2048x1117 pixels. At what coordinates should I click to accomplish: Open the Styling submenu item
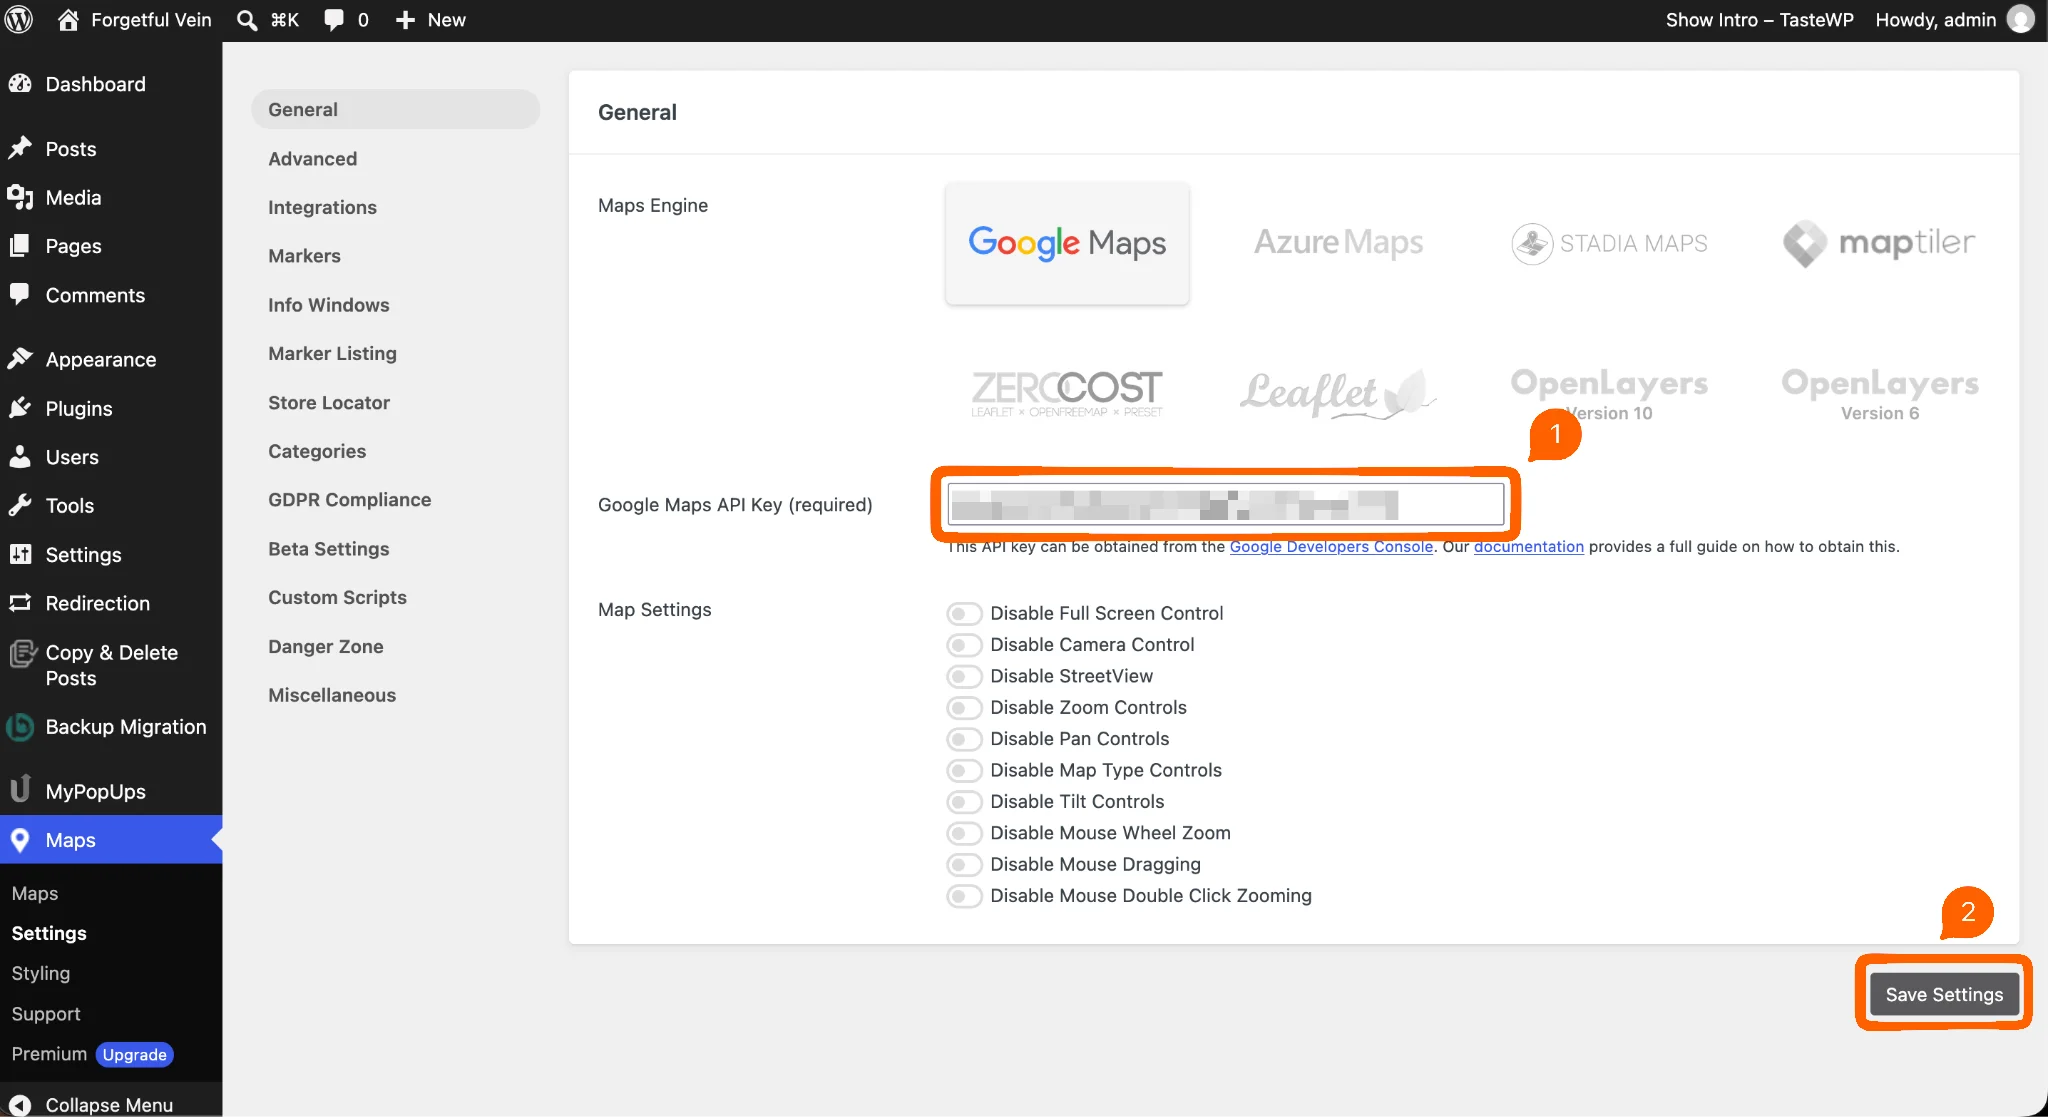[41, 973]
